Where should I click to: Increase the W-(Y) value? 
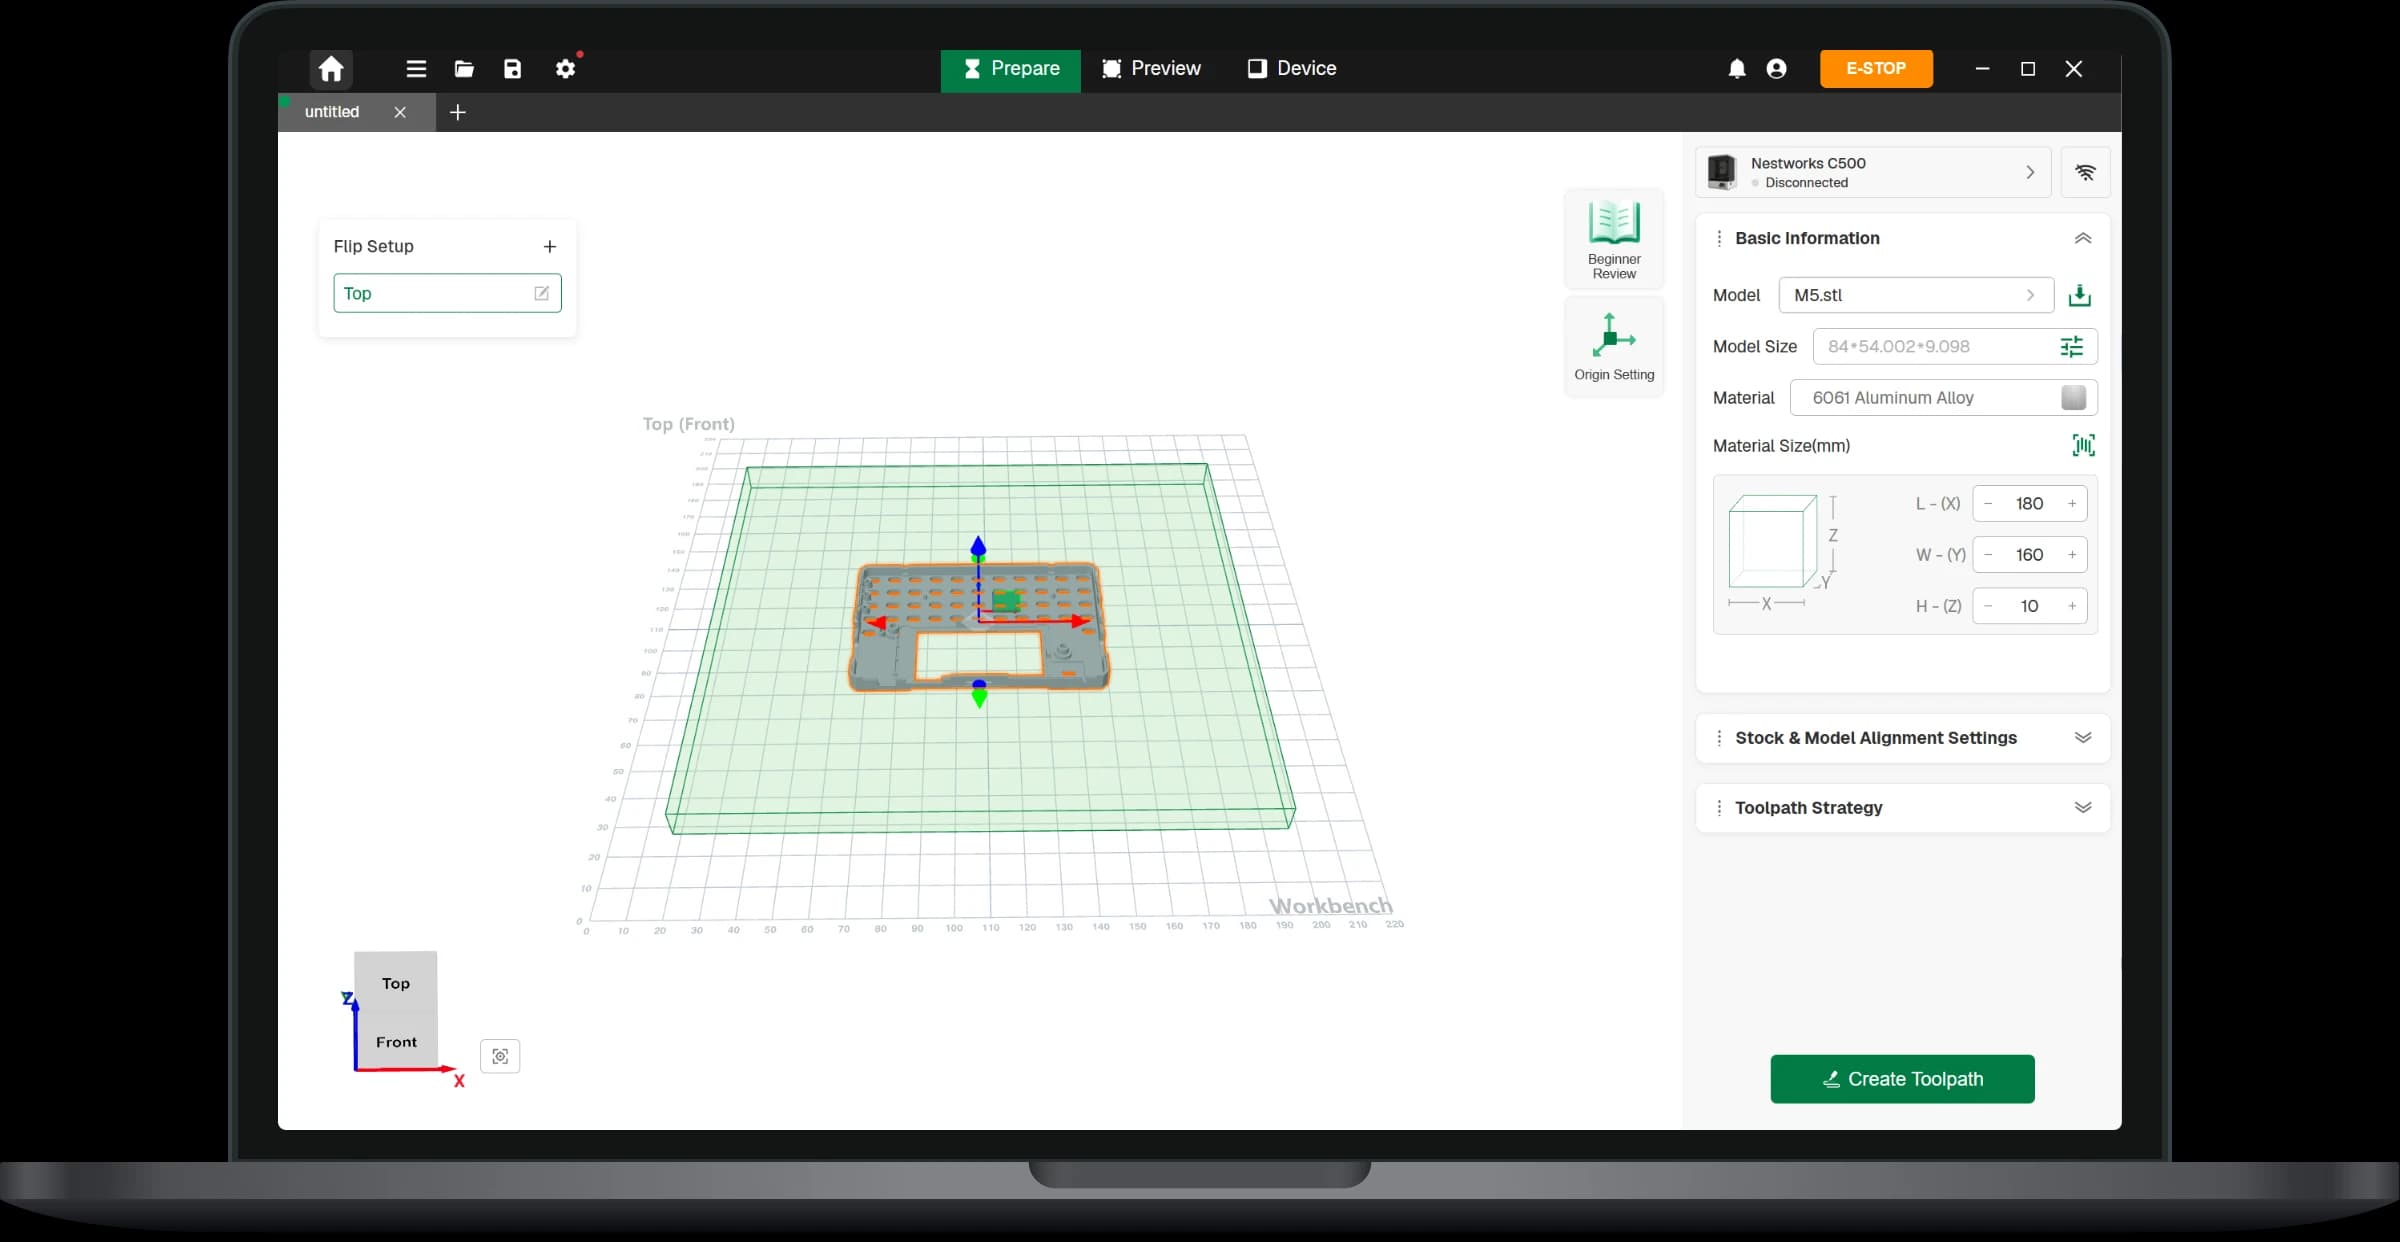[x=2072, y=554]
